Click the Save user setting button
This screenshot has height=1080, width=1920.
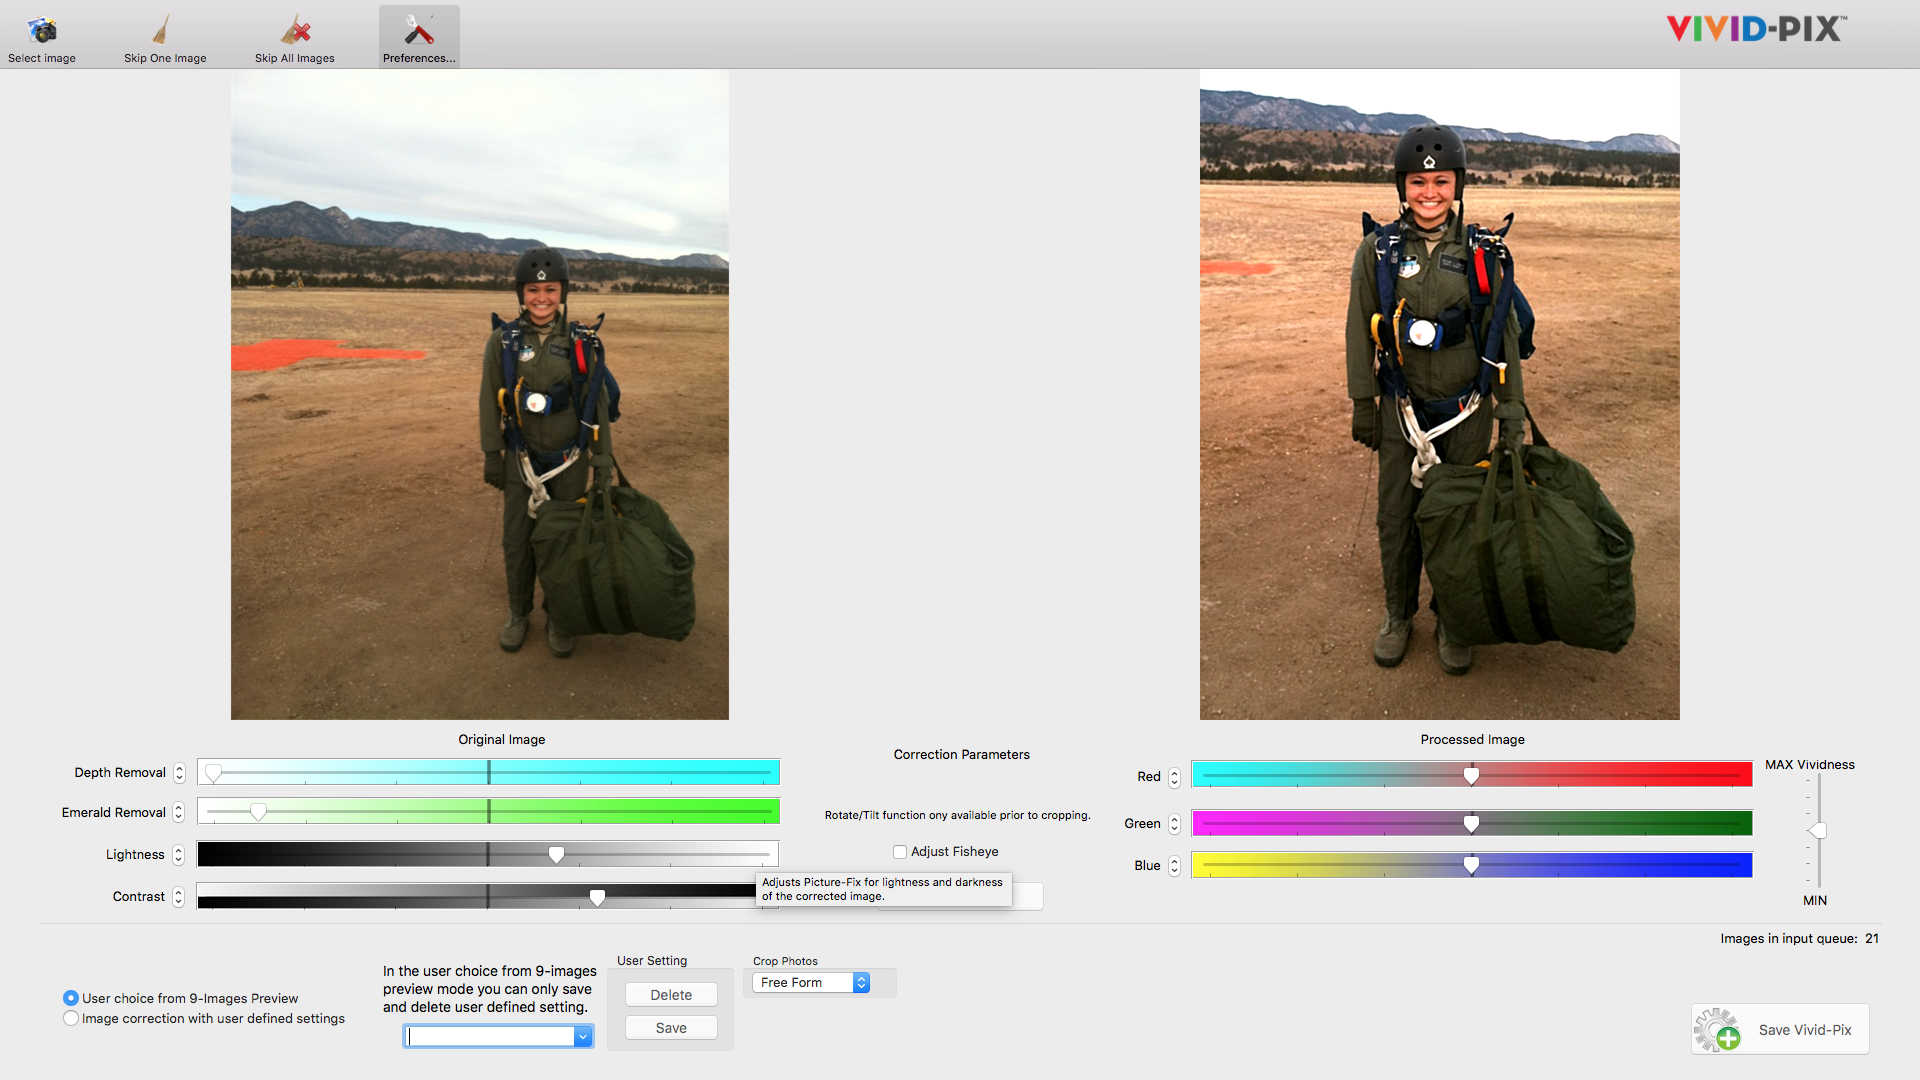tap(671, 1028)
